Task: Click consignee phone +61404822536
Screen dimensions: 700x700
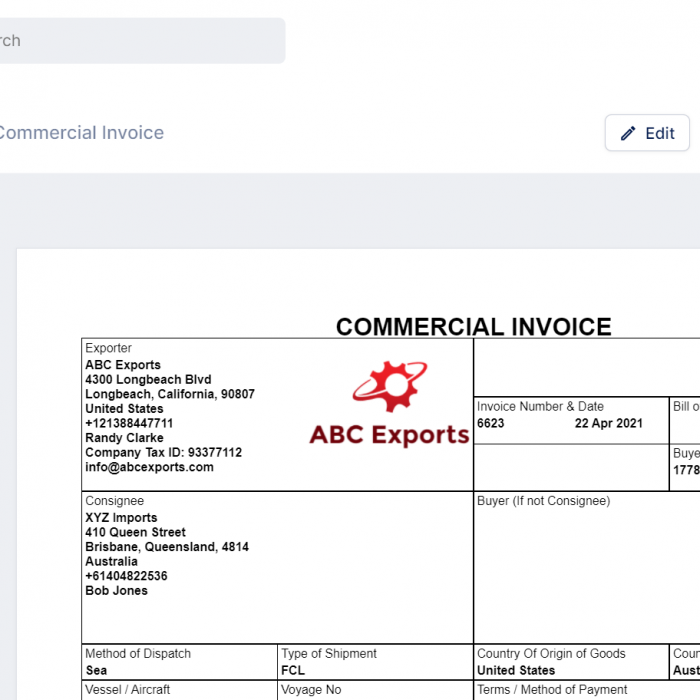Action: [126, 576]
